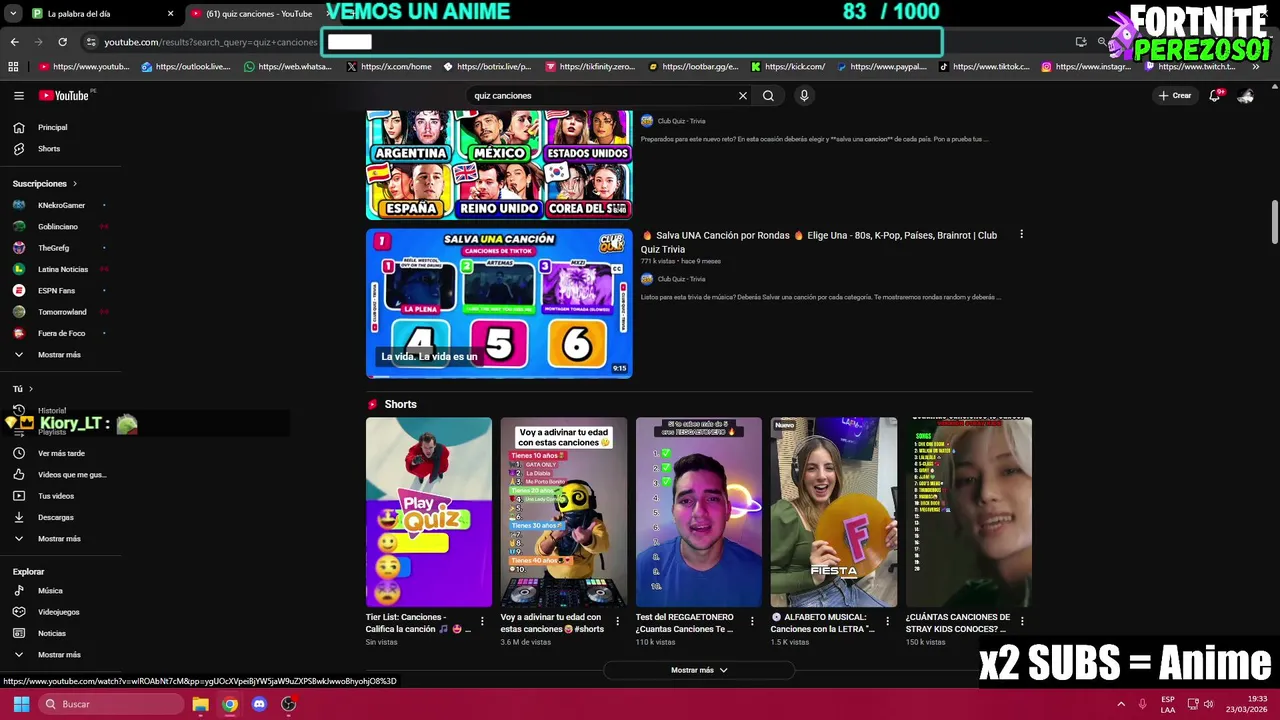Screen dimensions: 1280x720
Task: Open options for ALFABETO MUSICAL short
Action: pyautogui.click(x=887, y=621)
